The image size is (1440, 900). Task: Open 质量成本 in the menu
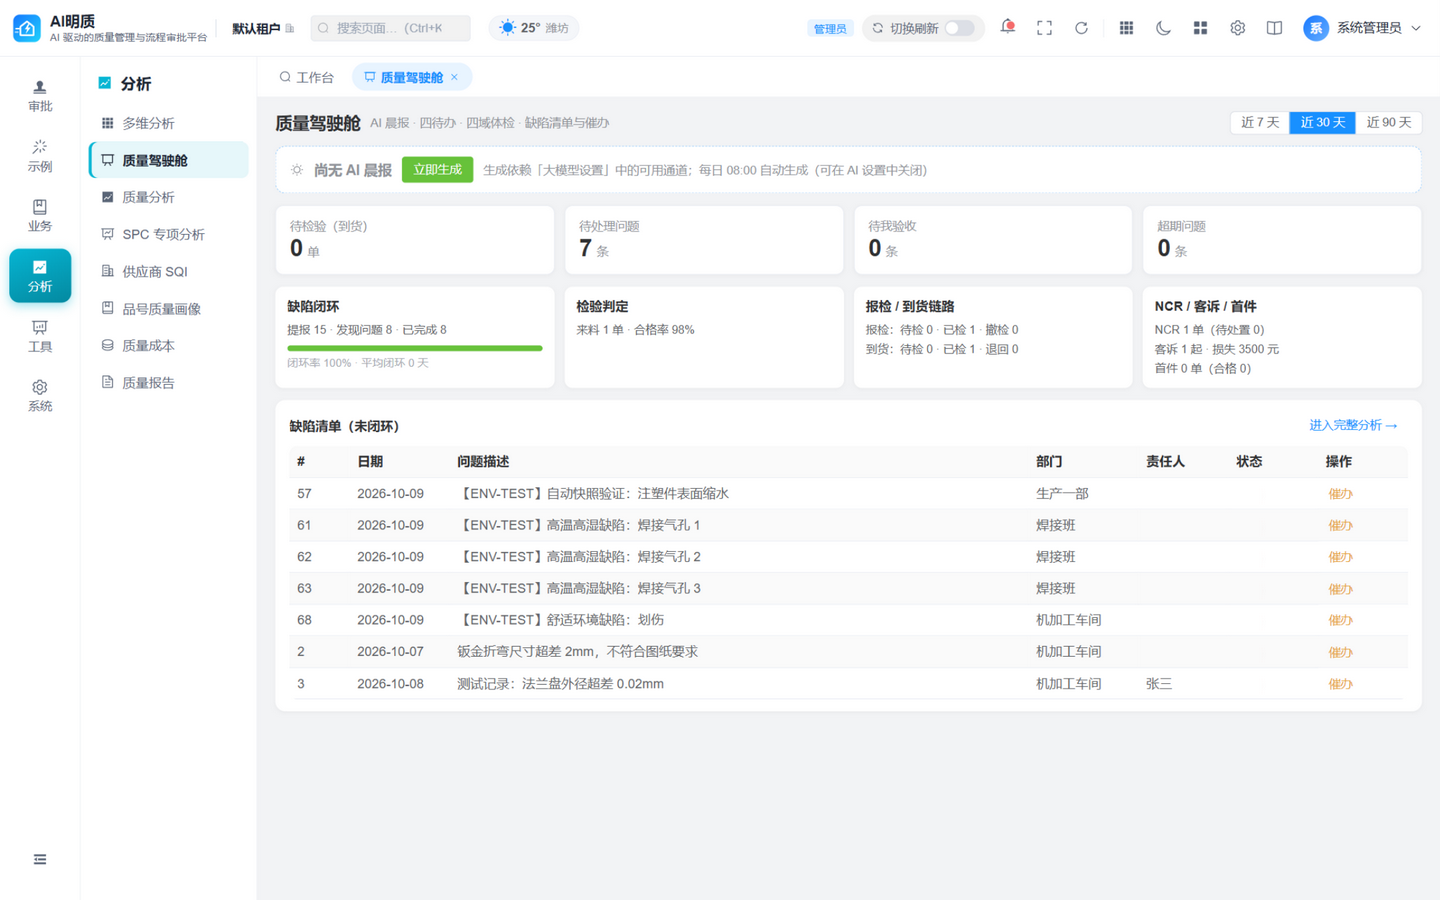click(168, 345)
